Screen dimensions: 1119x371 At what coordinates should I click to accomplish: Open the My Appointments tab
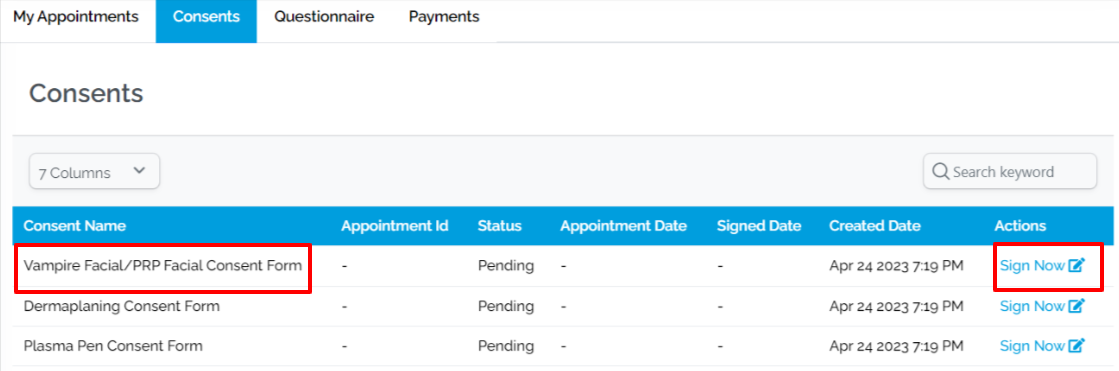tap(76, 16)
